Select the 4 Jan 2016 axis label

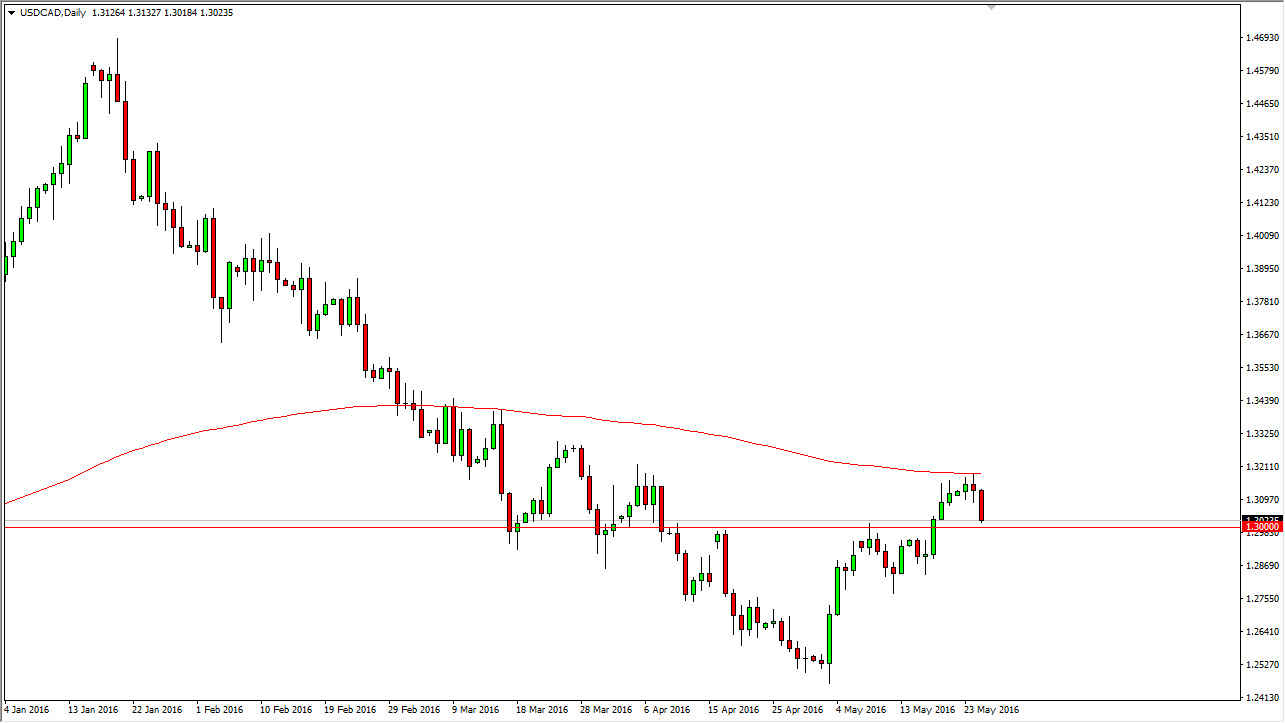click(x=27, y=710)
